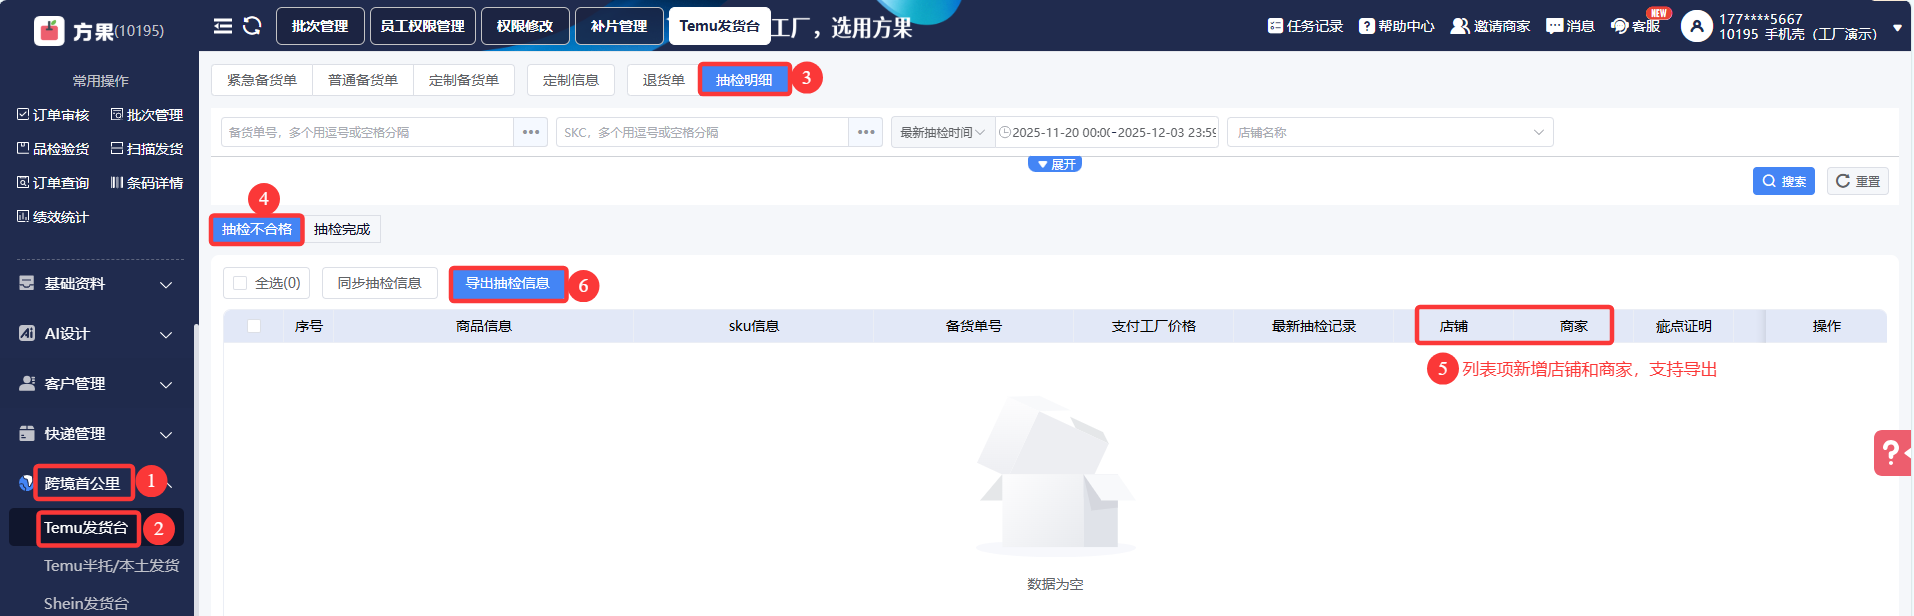Click the 商家 column header
The width and height of the screenshot is (1914, 616).
(1574, 326)
